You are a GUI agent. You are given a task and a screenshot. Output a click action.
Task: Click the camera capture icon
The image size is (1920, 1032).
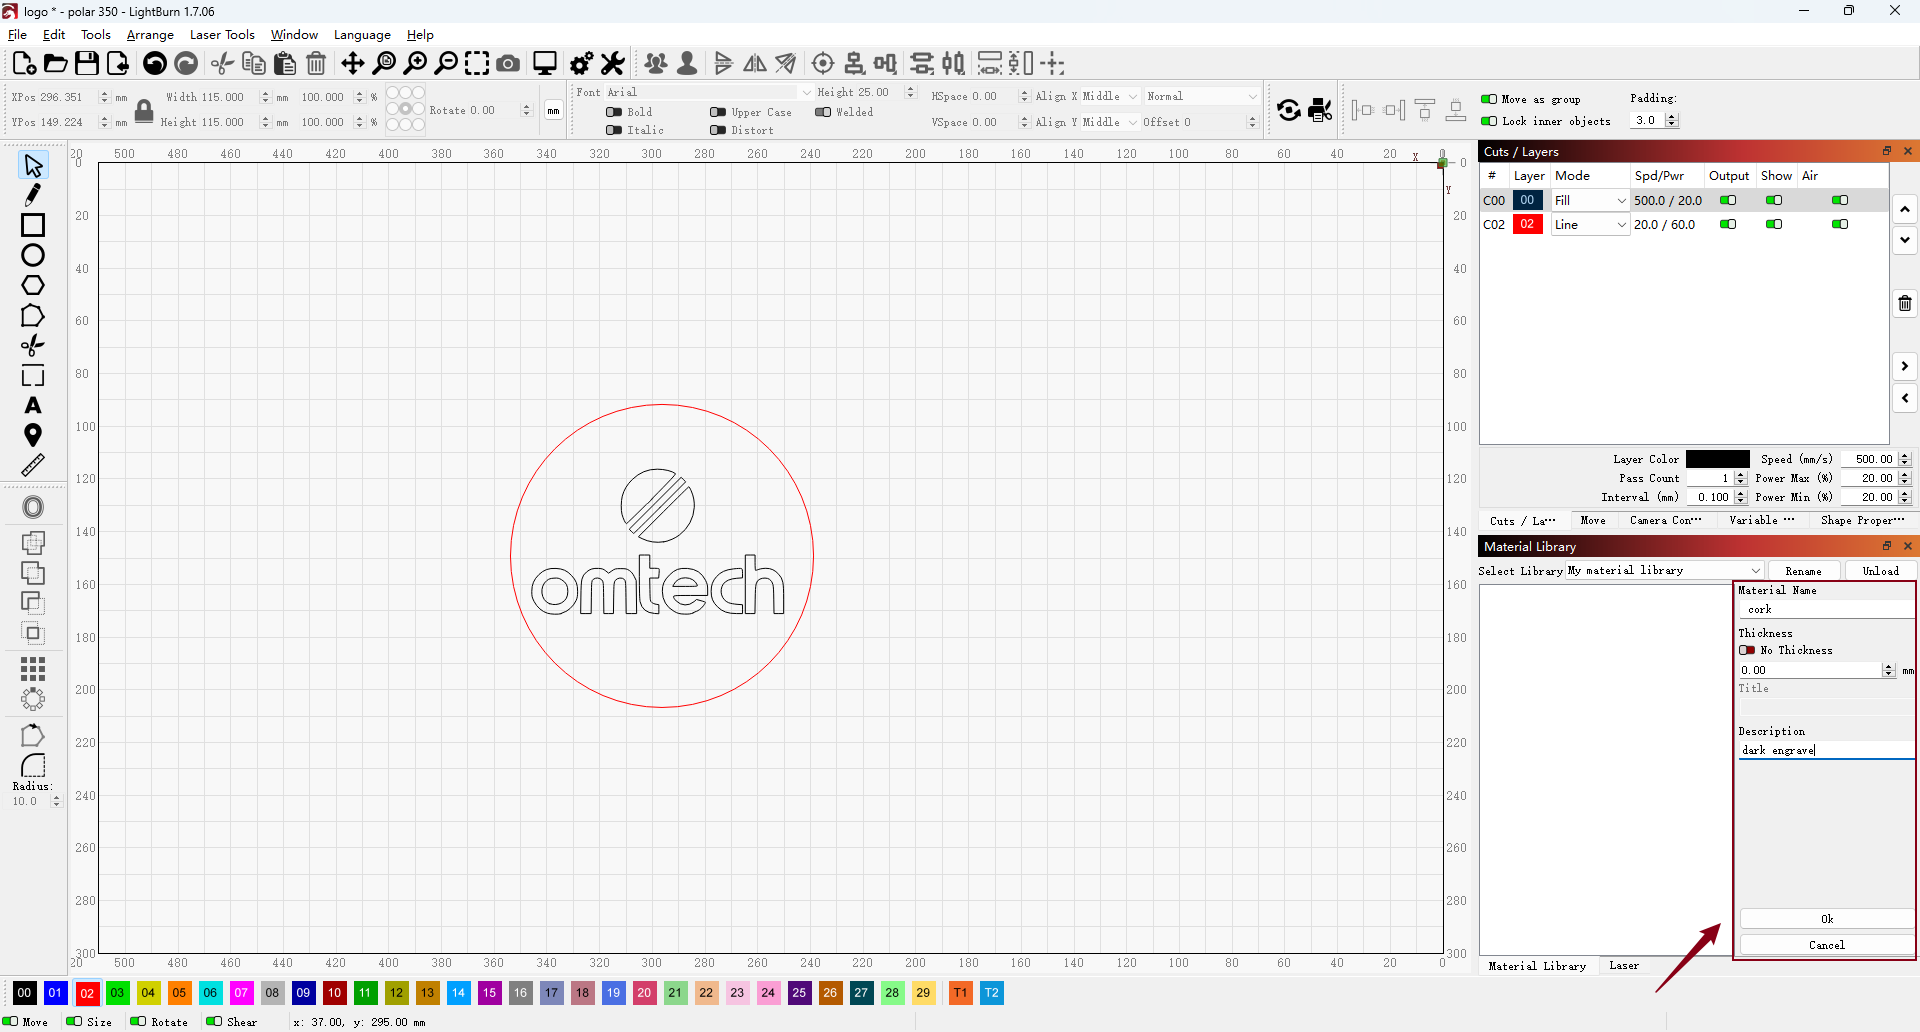(508, 63)
